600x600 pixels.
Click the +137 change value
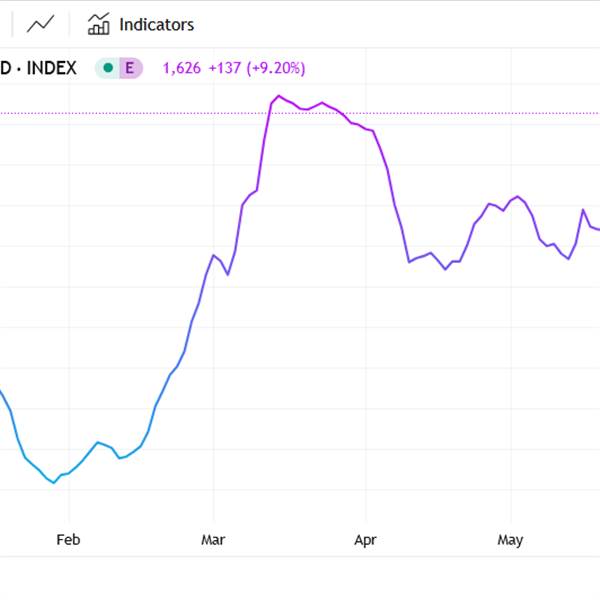225,68
